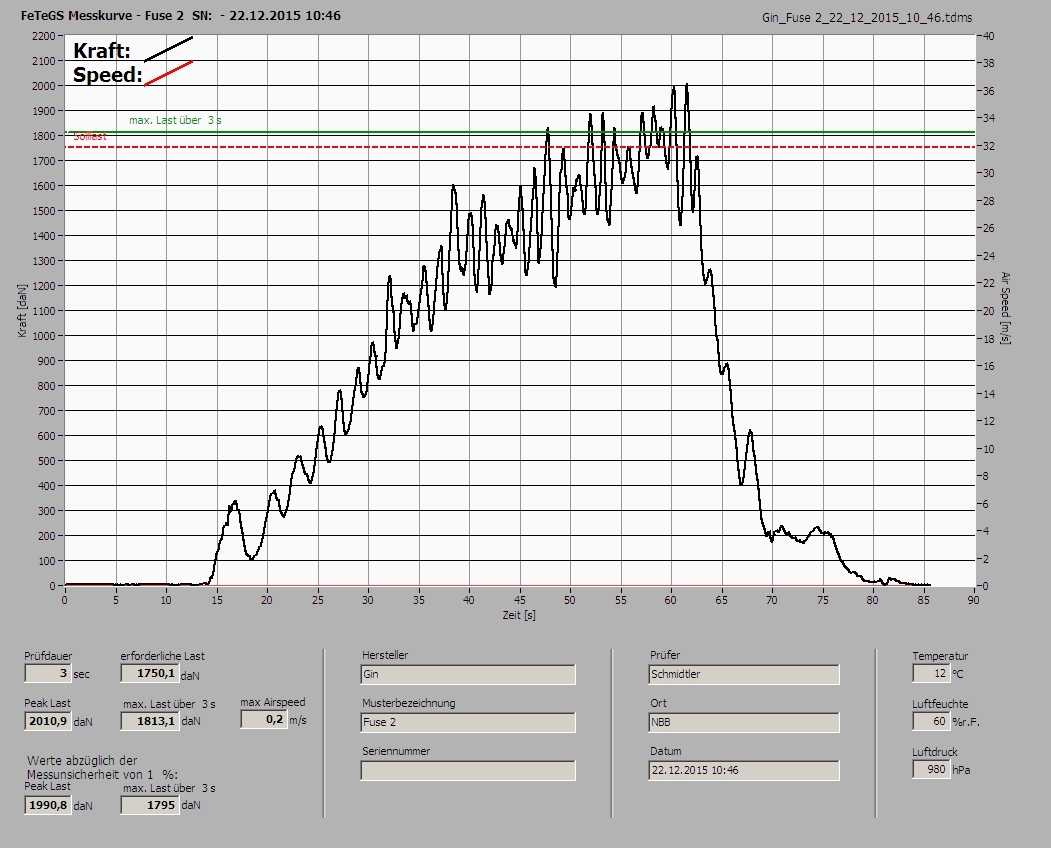
Task: Click the corrected max. Last value 1795
Action: (x=149, y=804)
